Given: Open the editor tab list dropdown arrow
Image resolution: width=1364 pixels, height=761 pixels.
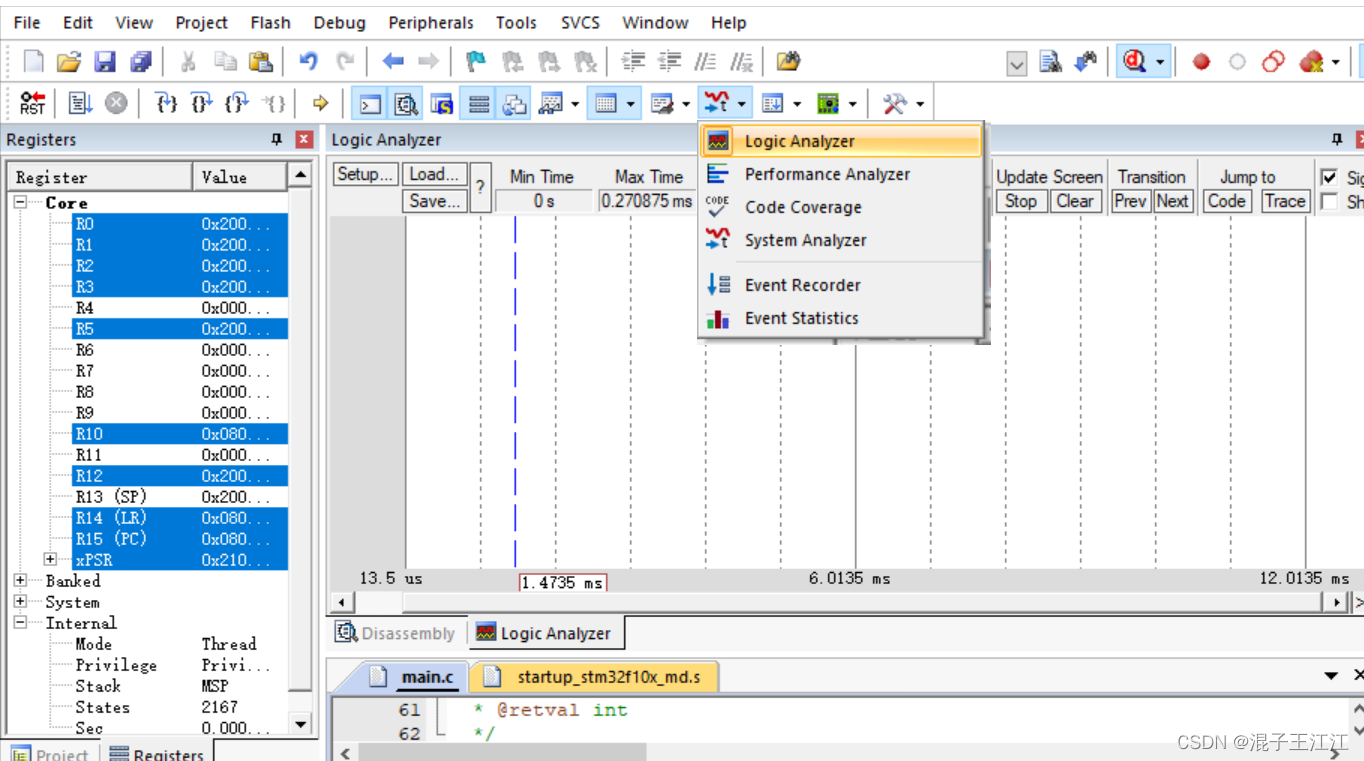Looking at the screenshot, I should pyautogui.click(x=1331, y=676).
